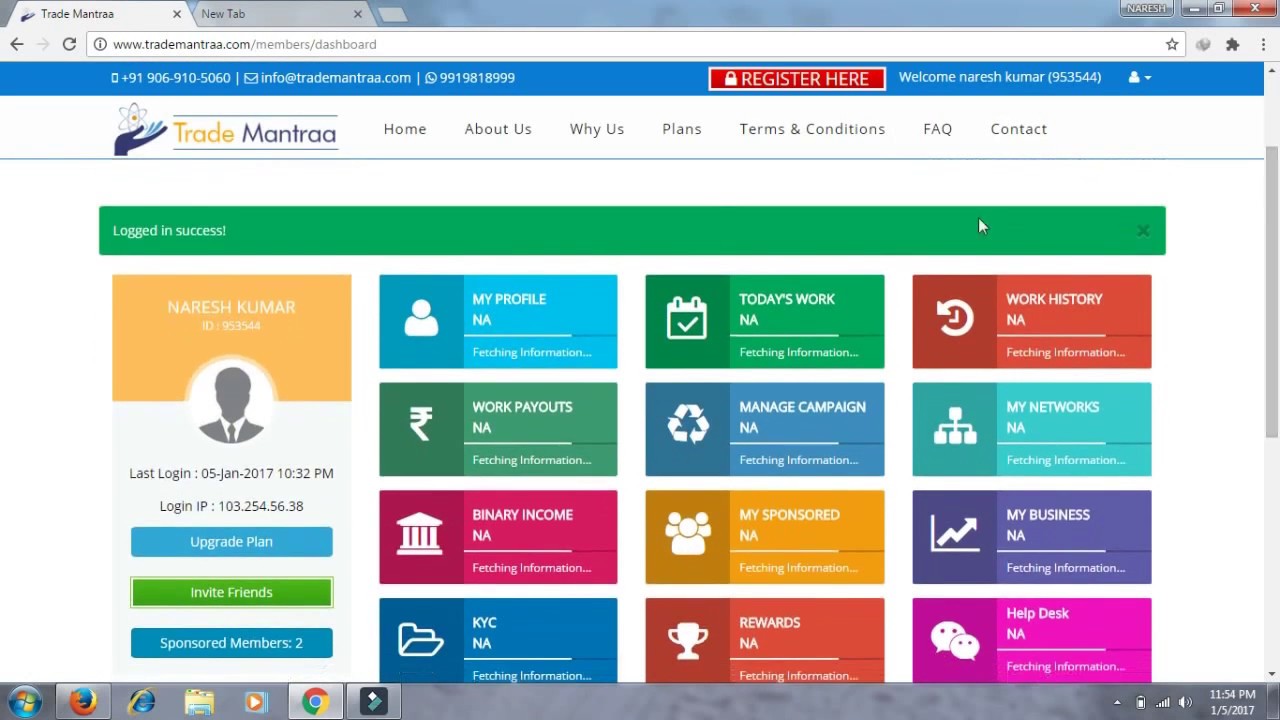The image size is (1280, 720).
Task: Go to the Home menu item
Action: [x=405, y=129]
